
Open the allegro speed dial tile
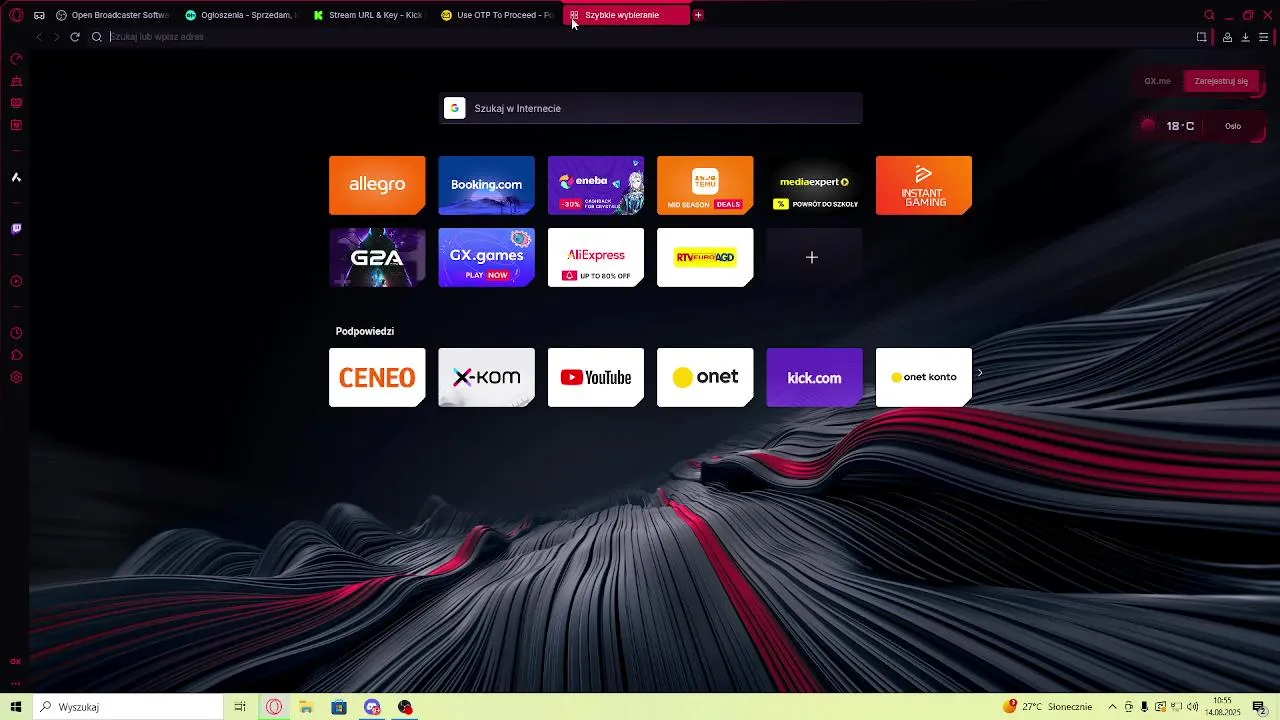(377, 185)
